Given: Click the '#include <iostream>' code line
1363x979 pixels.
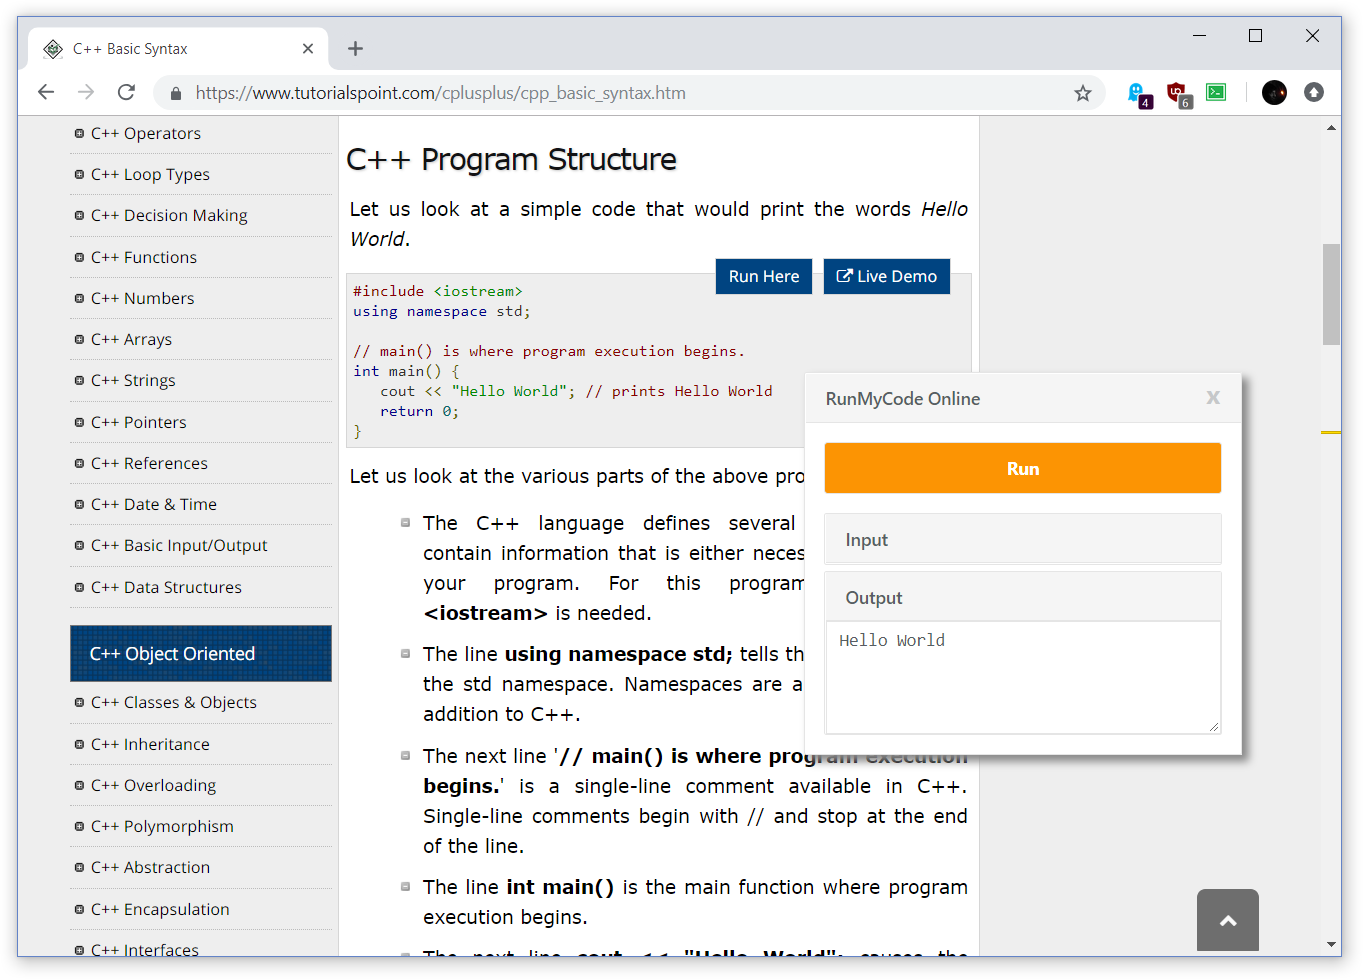Looking at the screenshot, I should (438, 291).
